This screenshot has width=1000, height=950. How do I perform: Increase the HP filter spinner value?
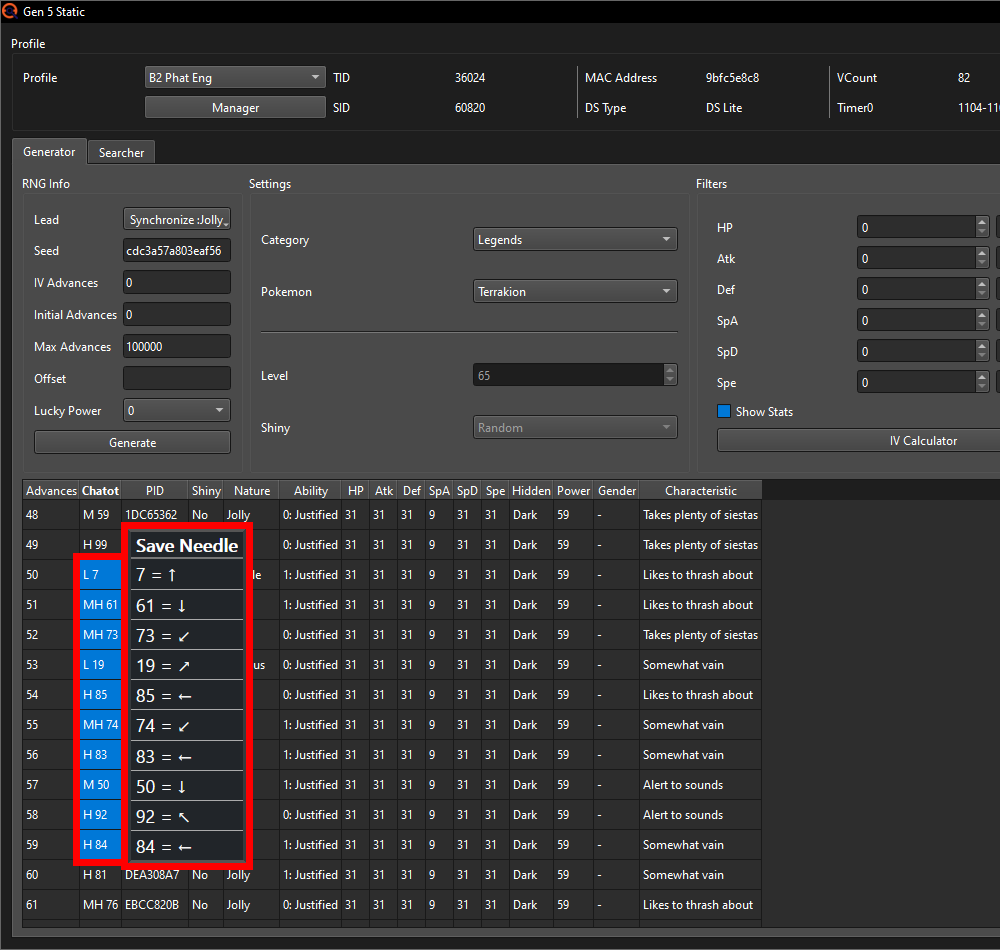click(x=982, y=222)
